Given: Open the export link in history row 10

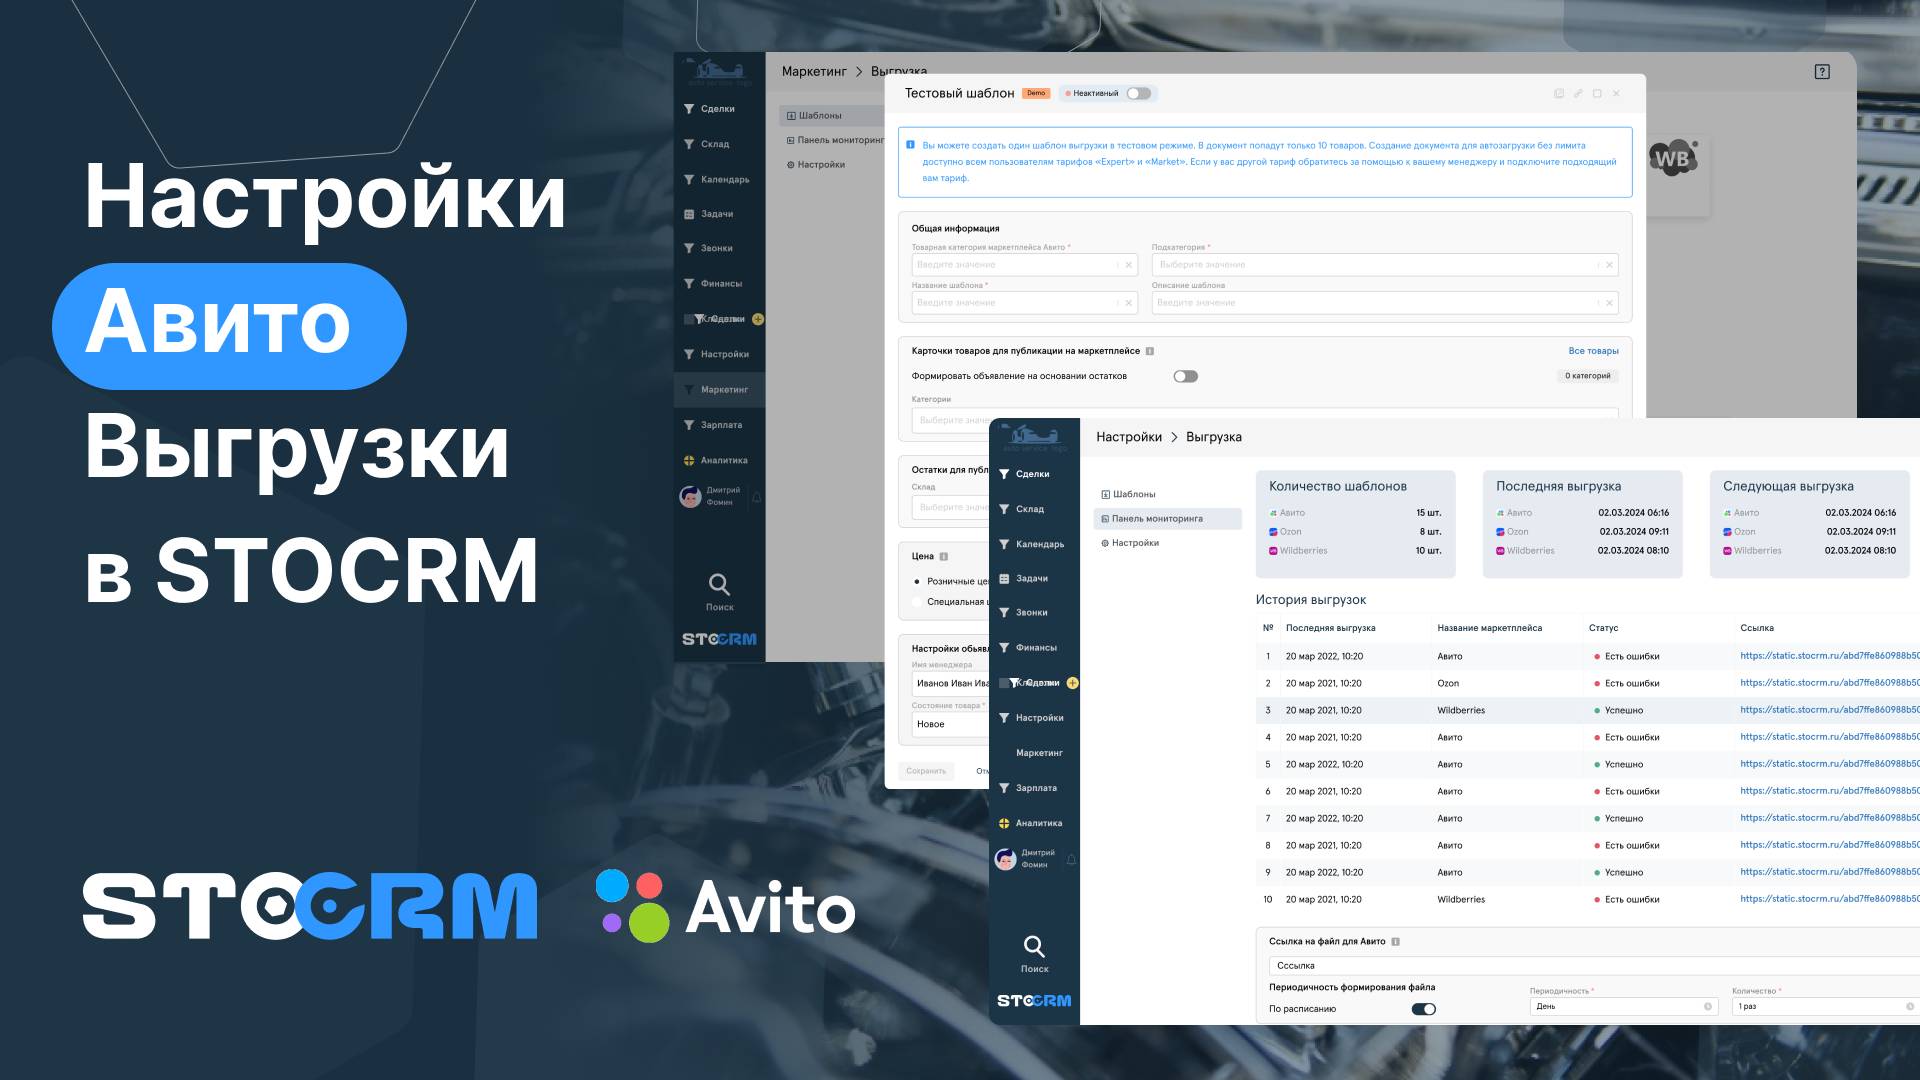Looking at the screenshot, I should coord(1829,899).
